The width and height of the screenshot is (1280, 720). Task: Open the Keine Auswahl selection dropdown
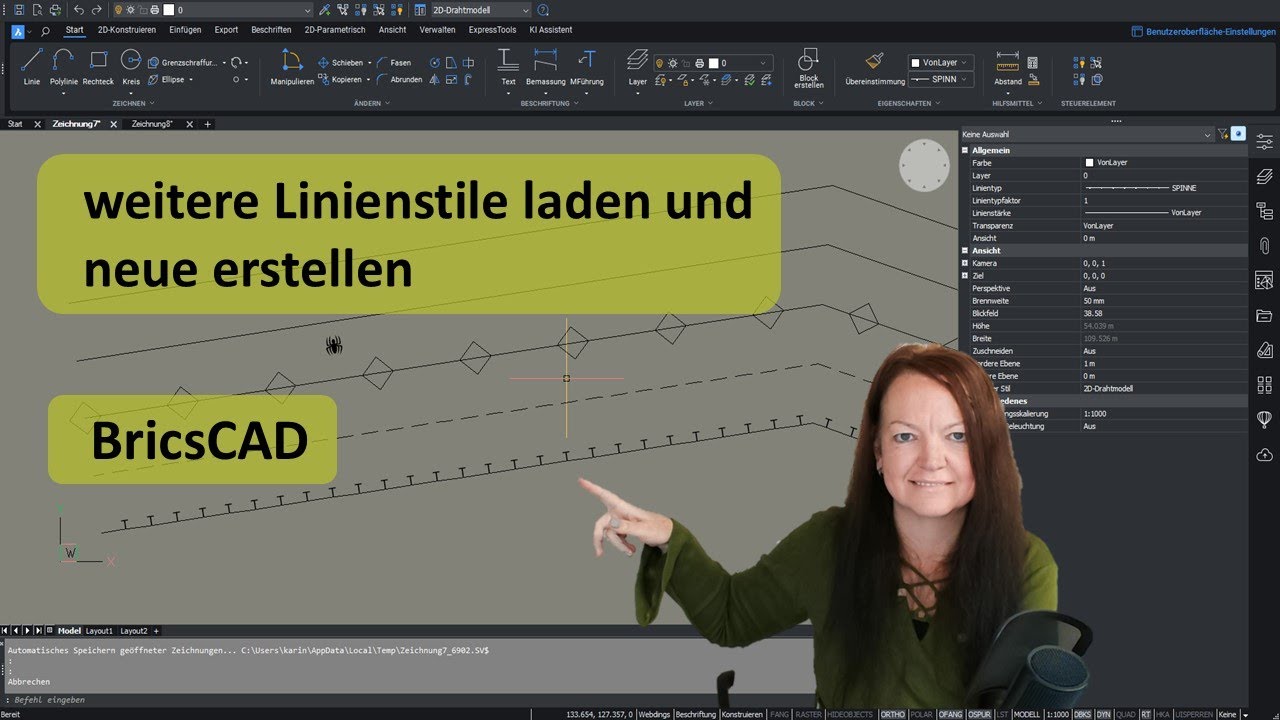coord(1086,134)
